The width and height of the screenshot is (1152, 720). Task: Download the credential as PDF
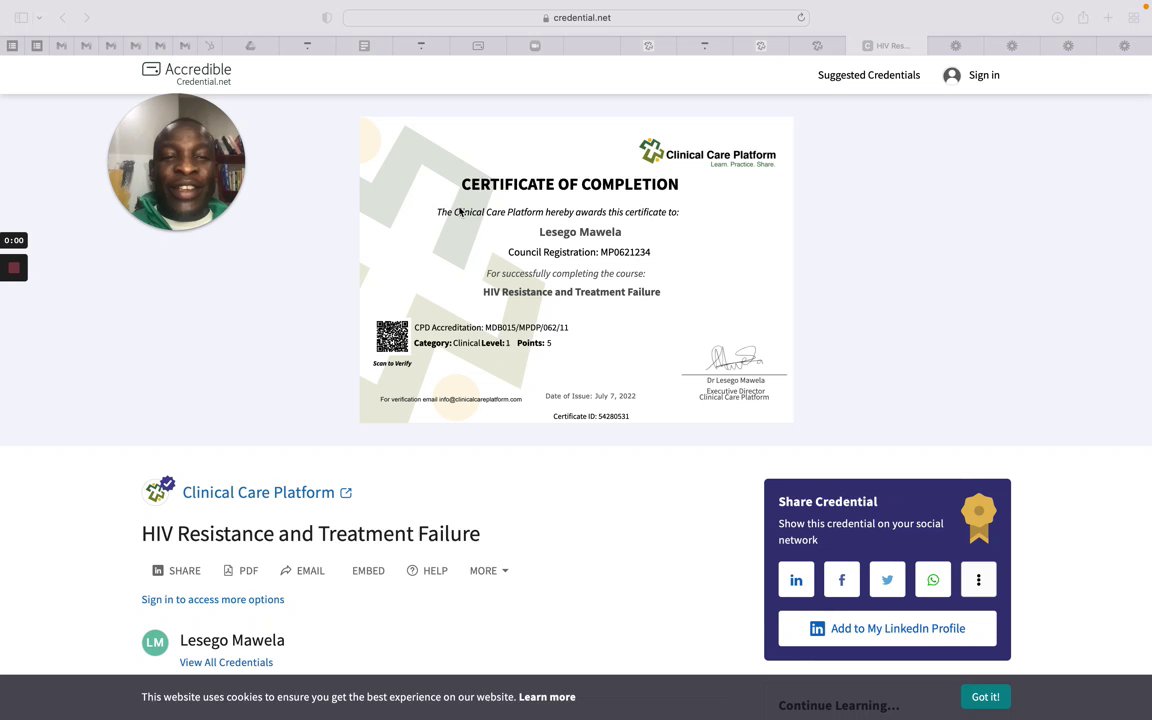tap(240, 571)
